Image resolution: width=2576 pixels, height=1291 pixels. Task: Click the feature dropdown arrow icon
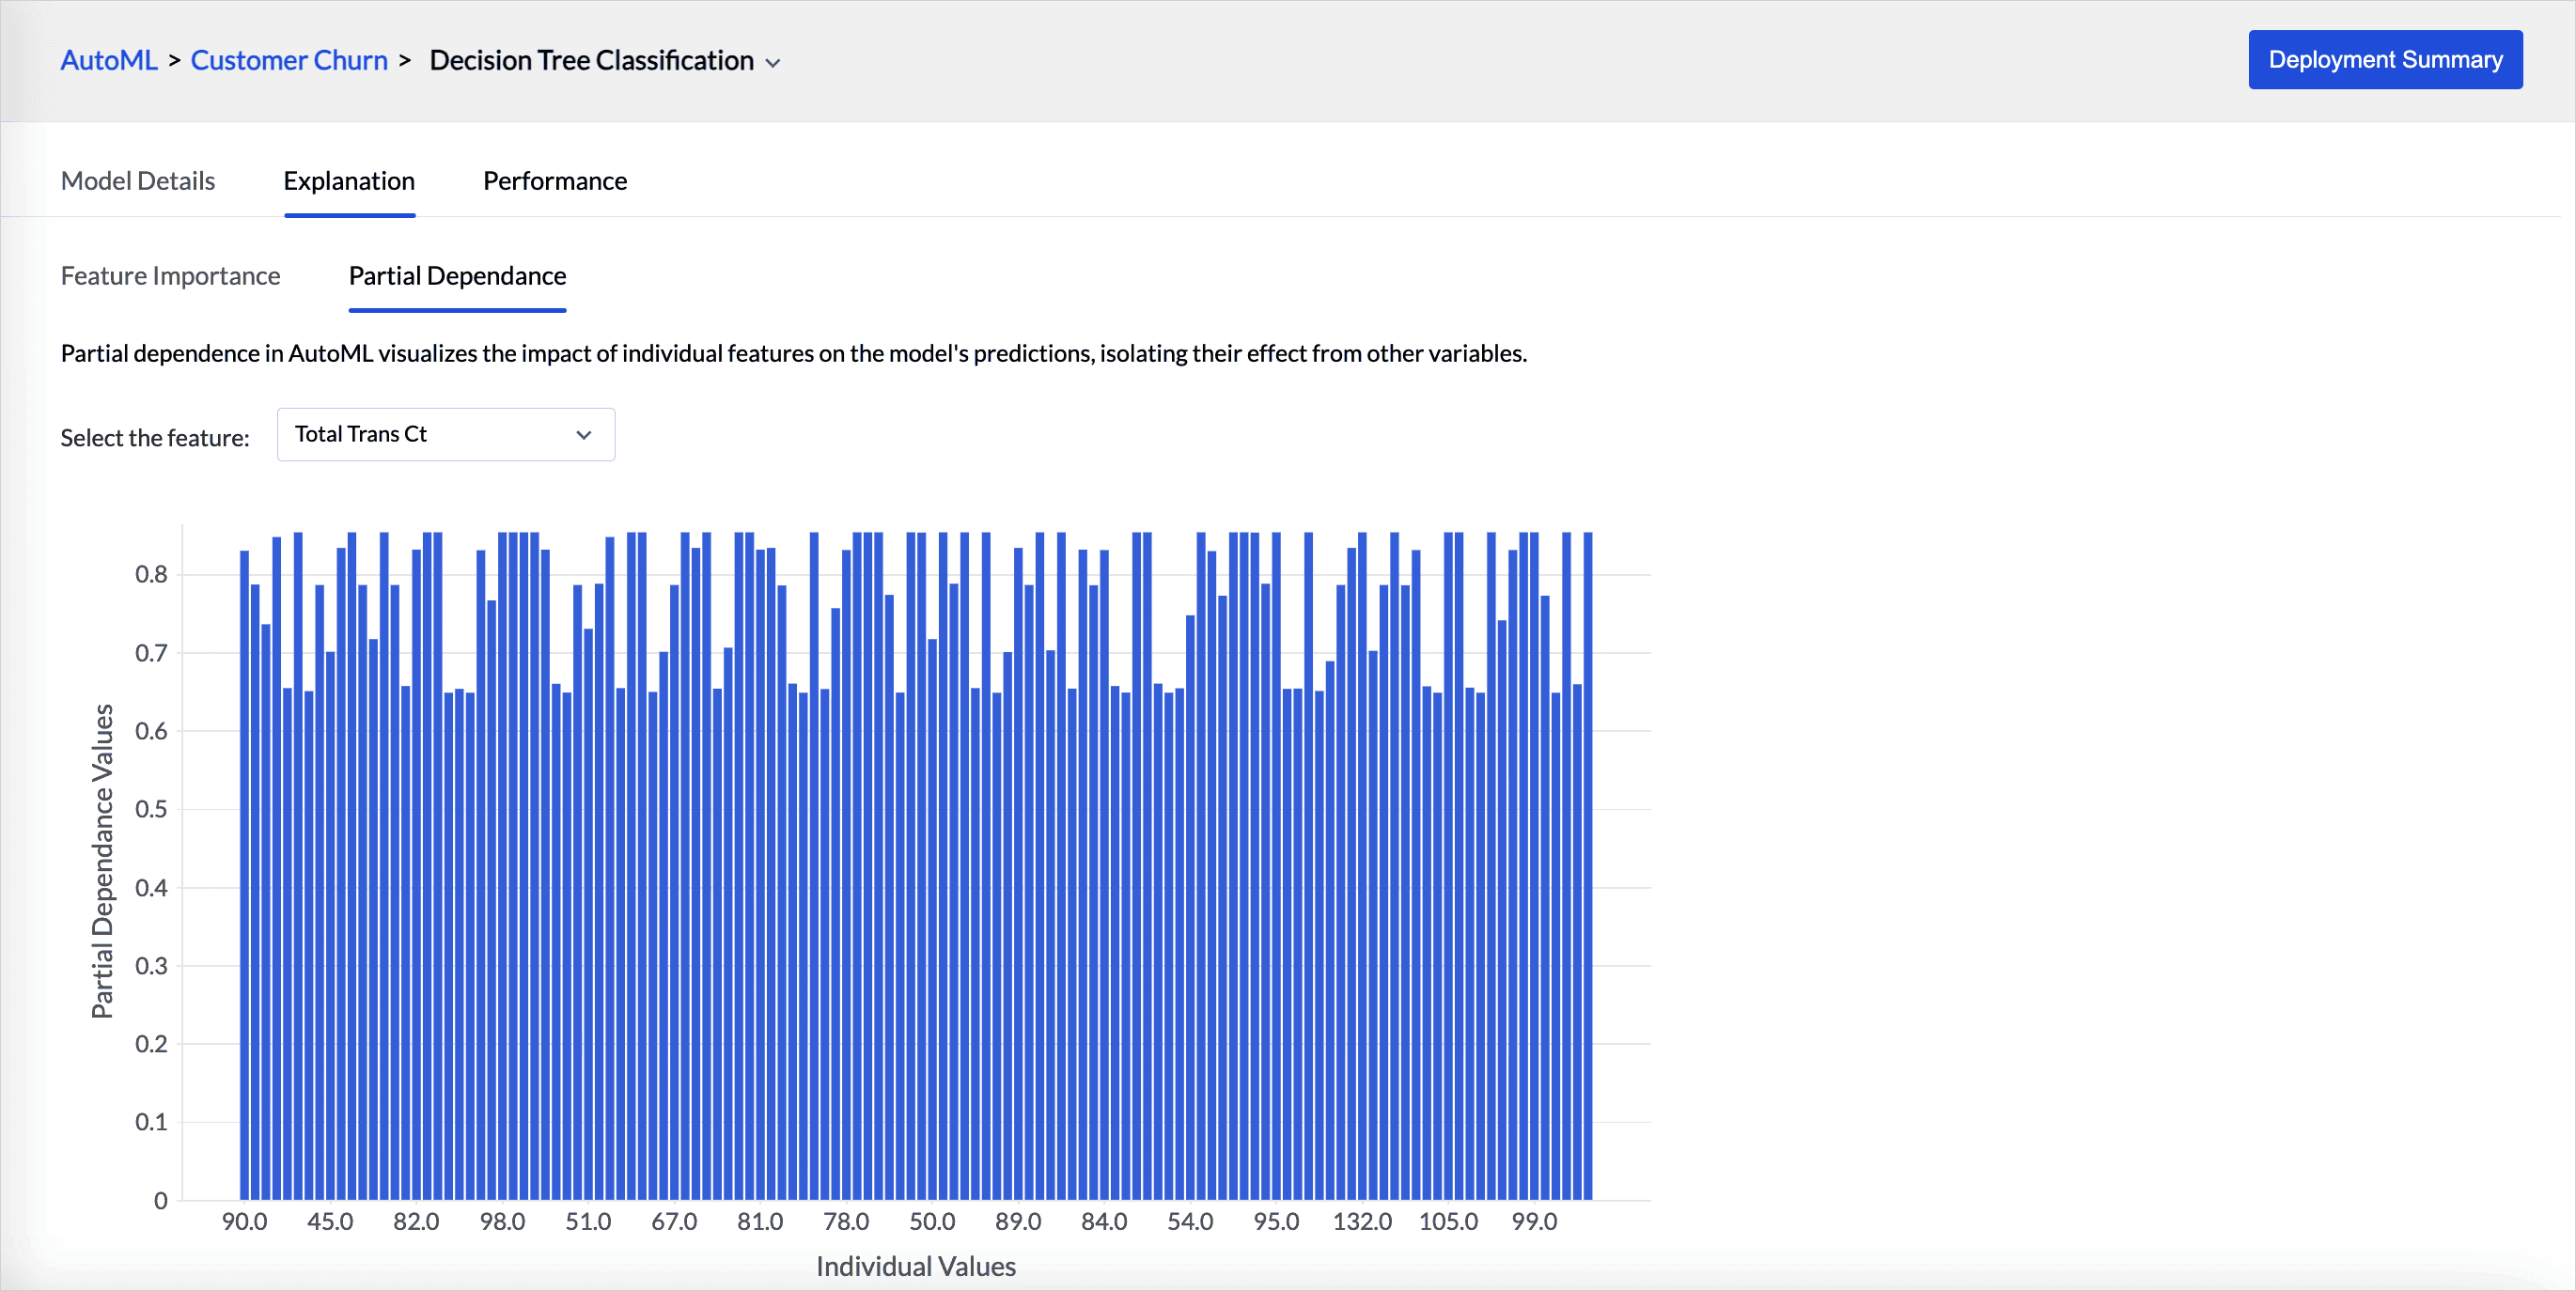click(584, 435)
